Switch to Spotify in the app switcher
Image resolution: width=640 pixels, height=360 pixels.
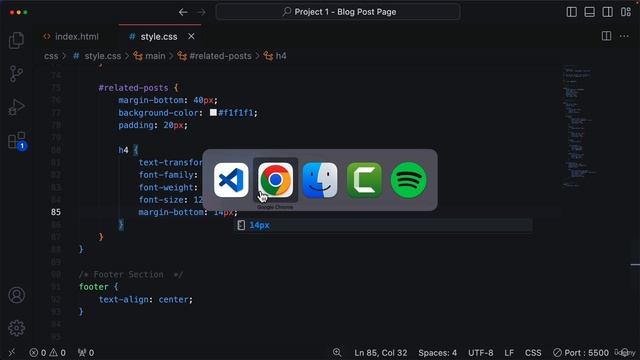pos(409,180)
